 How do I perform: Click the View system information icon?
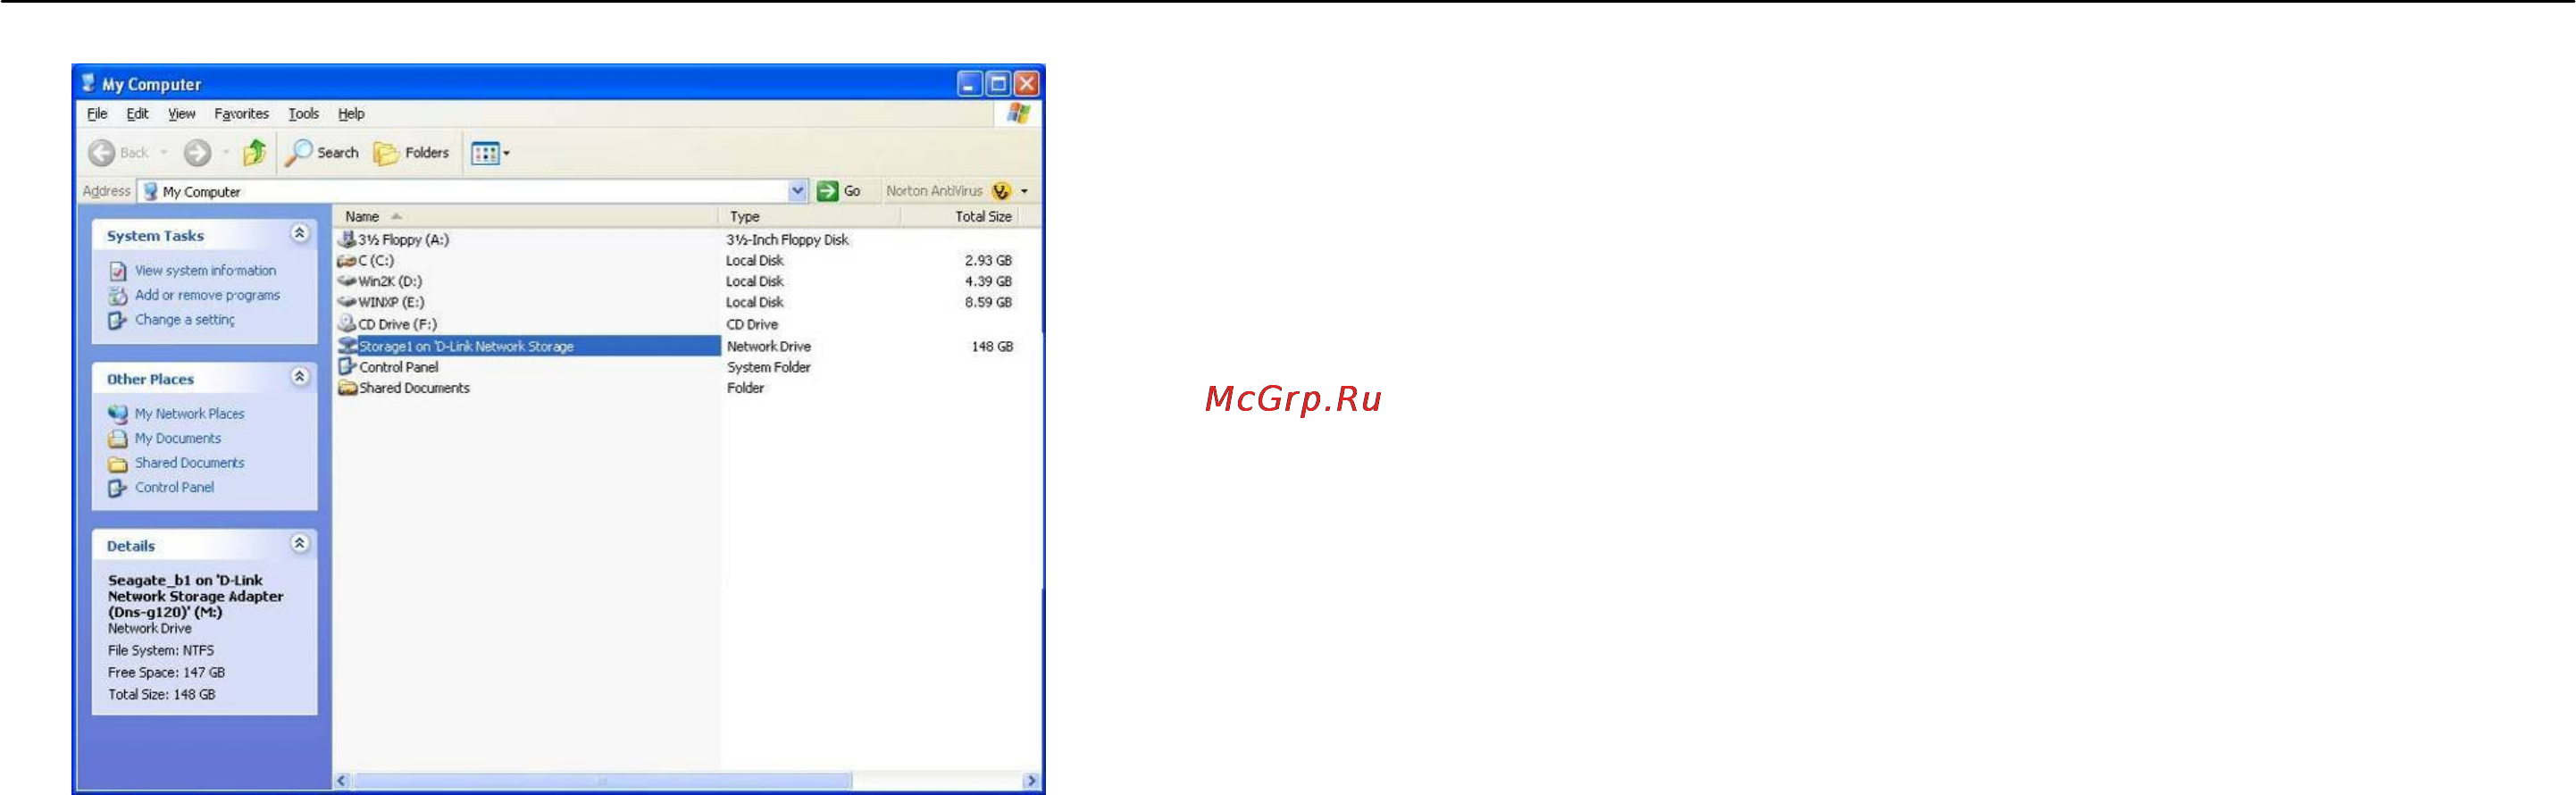118,271
